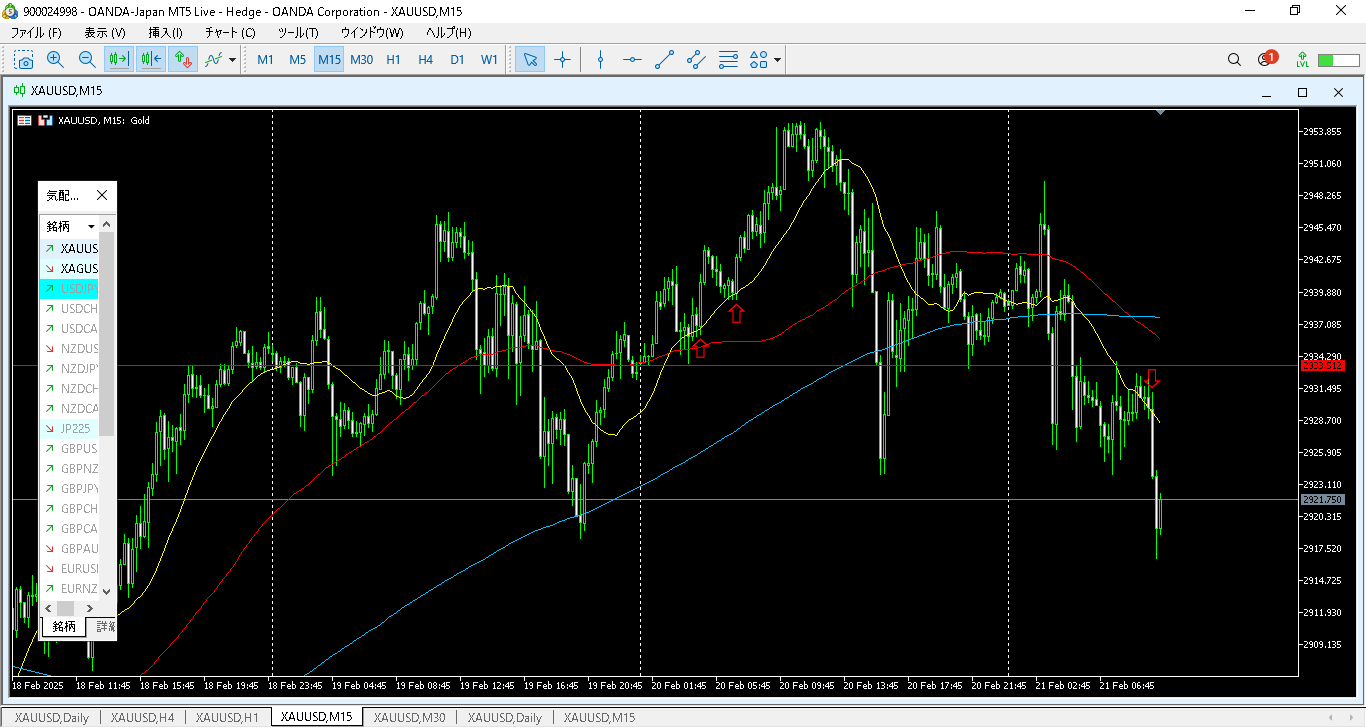Image resolution: width=1366 pixels, height=728 pixels.
Task: Toggle the trade levels up/down arrow icon
Action: pyautogui.click(x=182, y=59)
